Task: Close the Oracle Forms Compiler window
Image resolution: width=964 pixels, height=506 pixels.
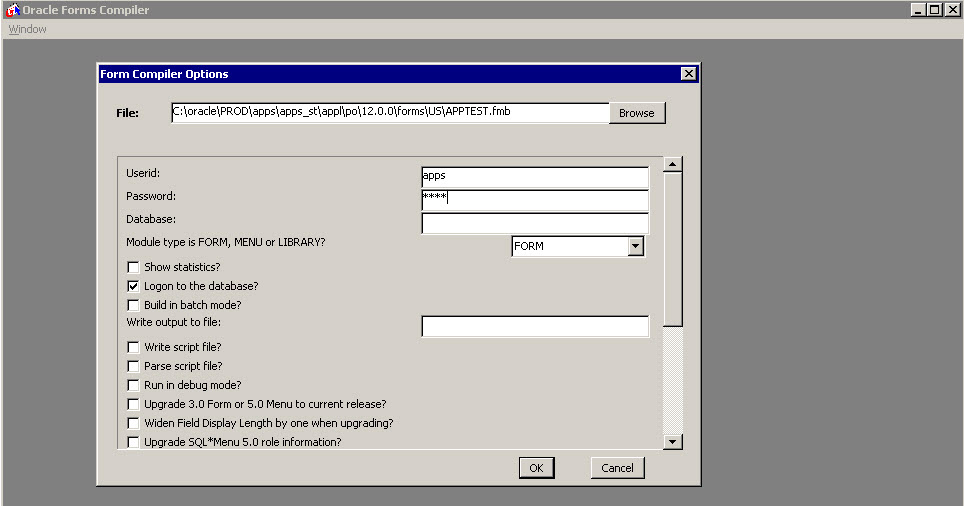Action: [952, 10]
